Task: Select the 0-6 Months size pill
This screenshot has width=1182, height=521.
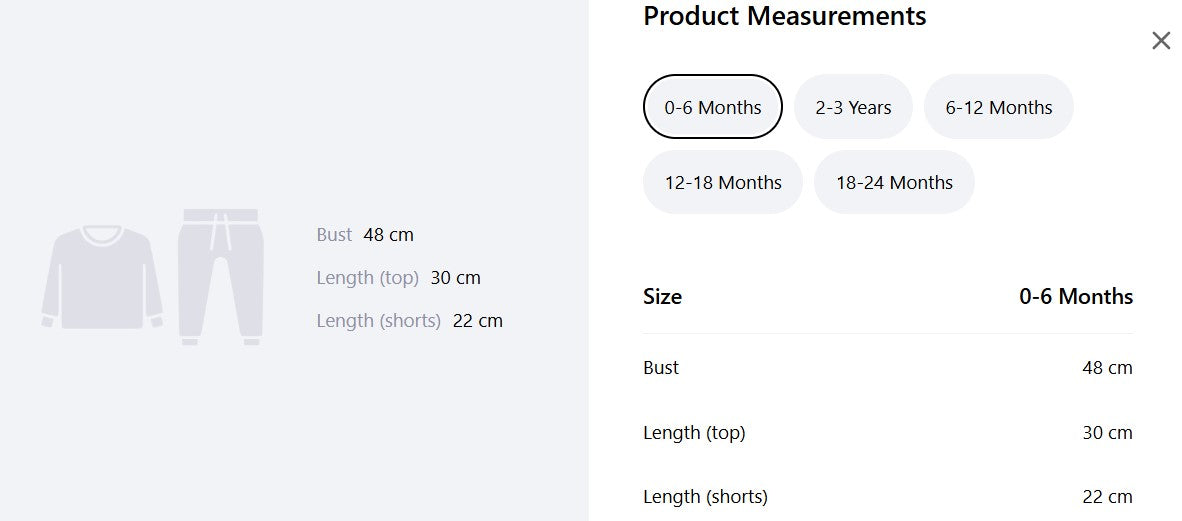Action: [x=712, y=107]
